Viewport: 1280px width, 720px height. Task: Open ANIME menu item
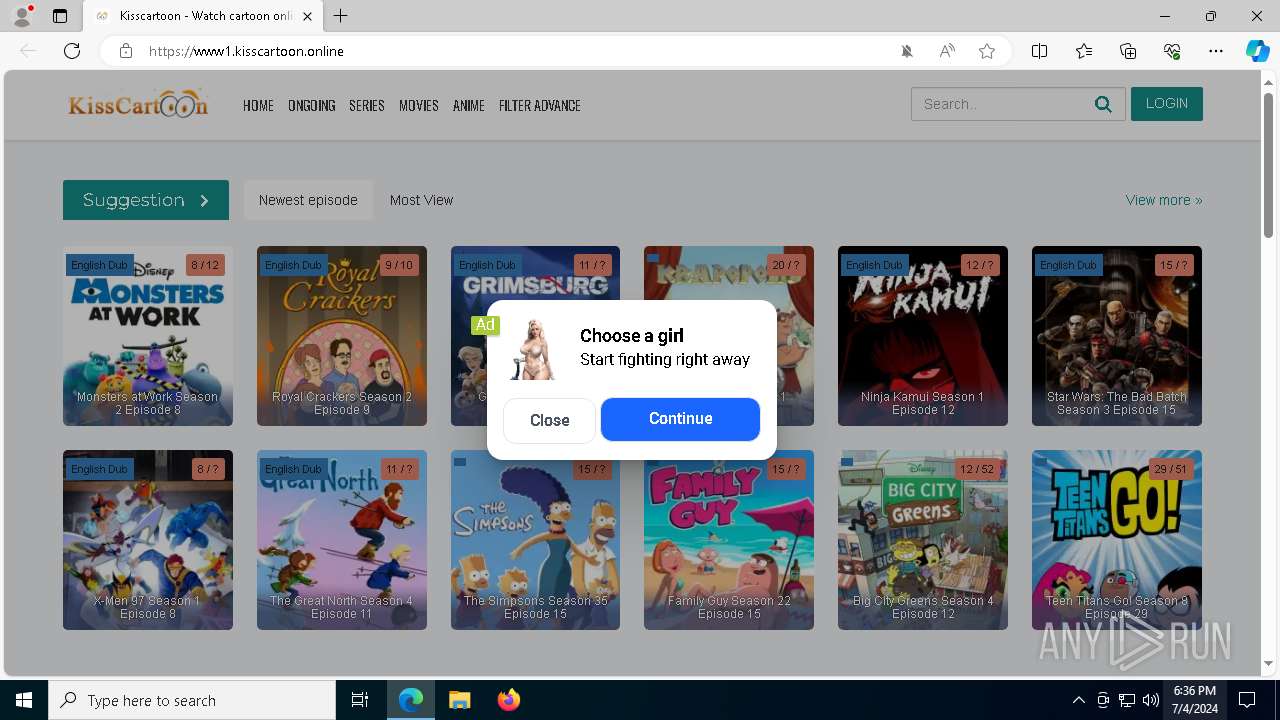469,106
